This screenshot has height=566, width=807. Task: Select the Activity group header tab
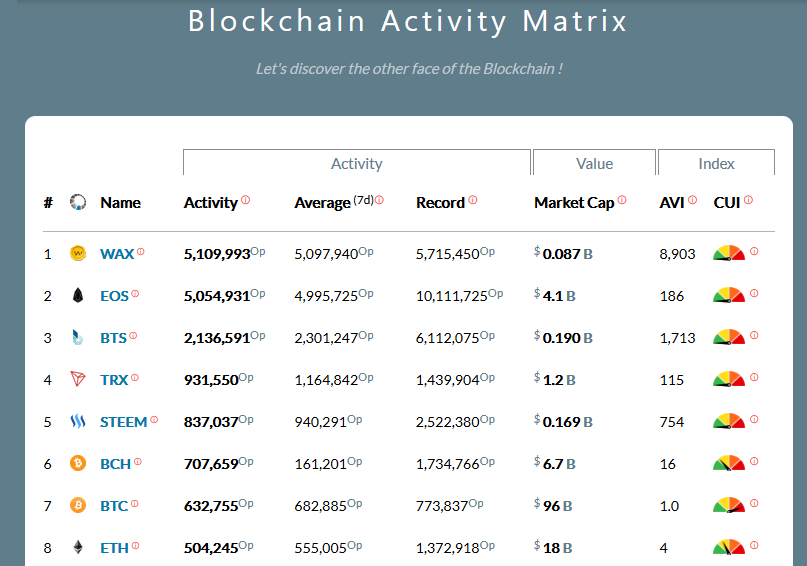(x=357, y=163)
